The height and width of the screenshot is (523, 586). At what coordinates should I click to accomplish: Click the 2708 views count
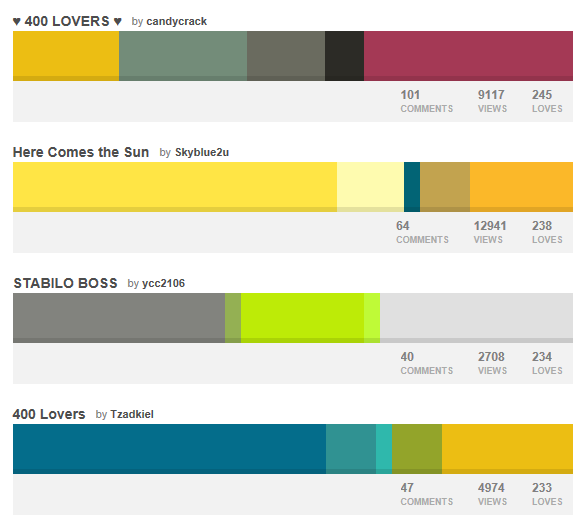click(492, 363)
